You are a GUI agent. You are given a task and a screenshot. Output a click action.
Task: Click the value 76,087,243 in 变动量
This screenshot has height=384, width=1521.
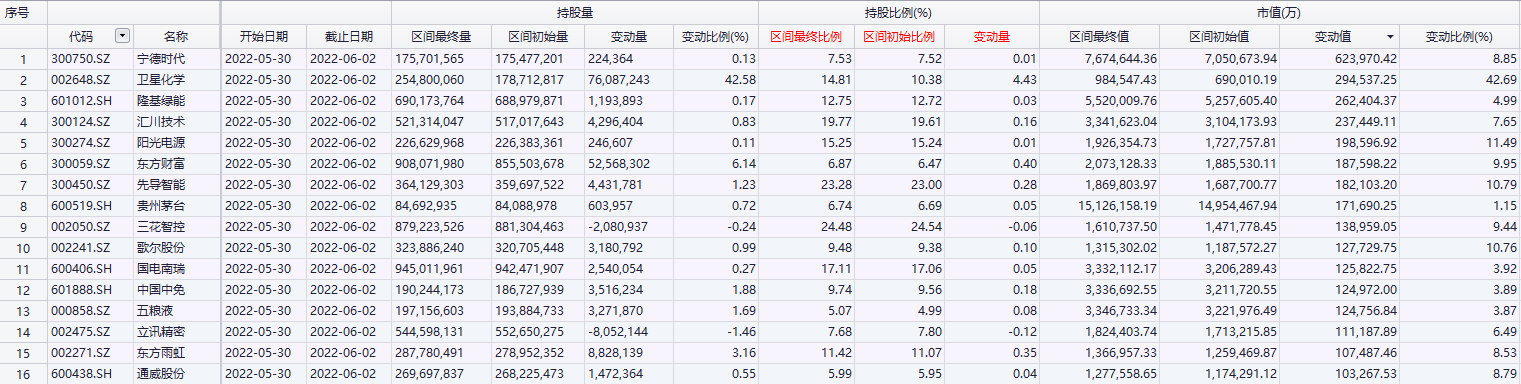(x=619, y=79)
